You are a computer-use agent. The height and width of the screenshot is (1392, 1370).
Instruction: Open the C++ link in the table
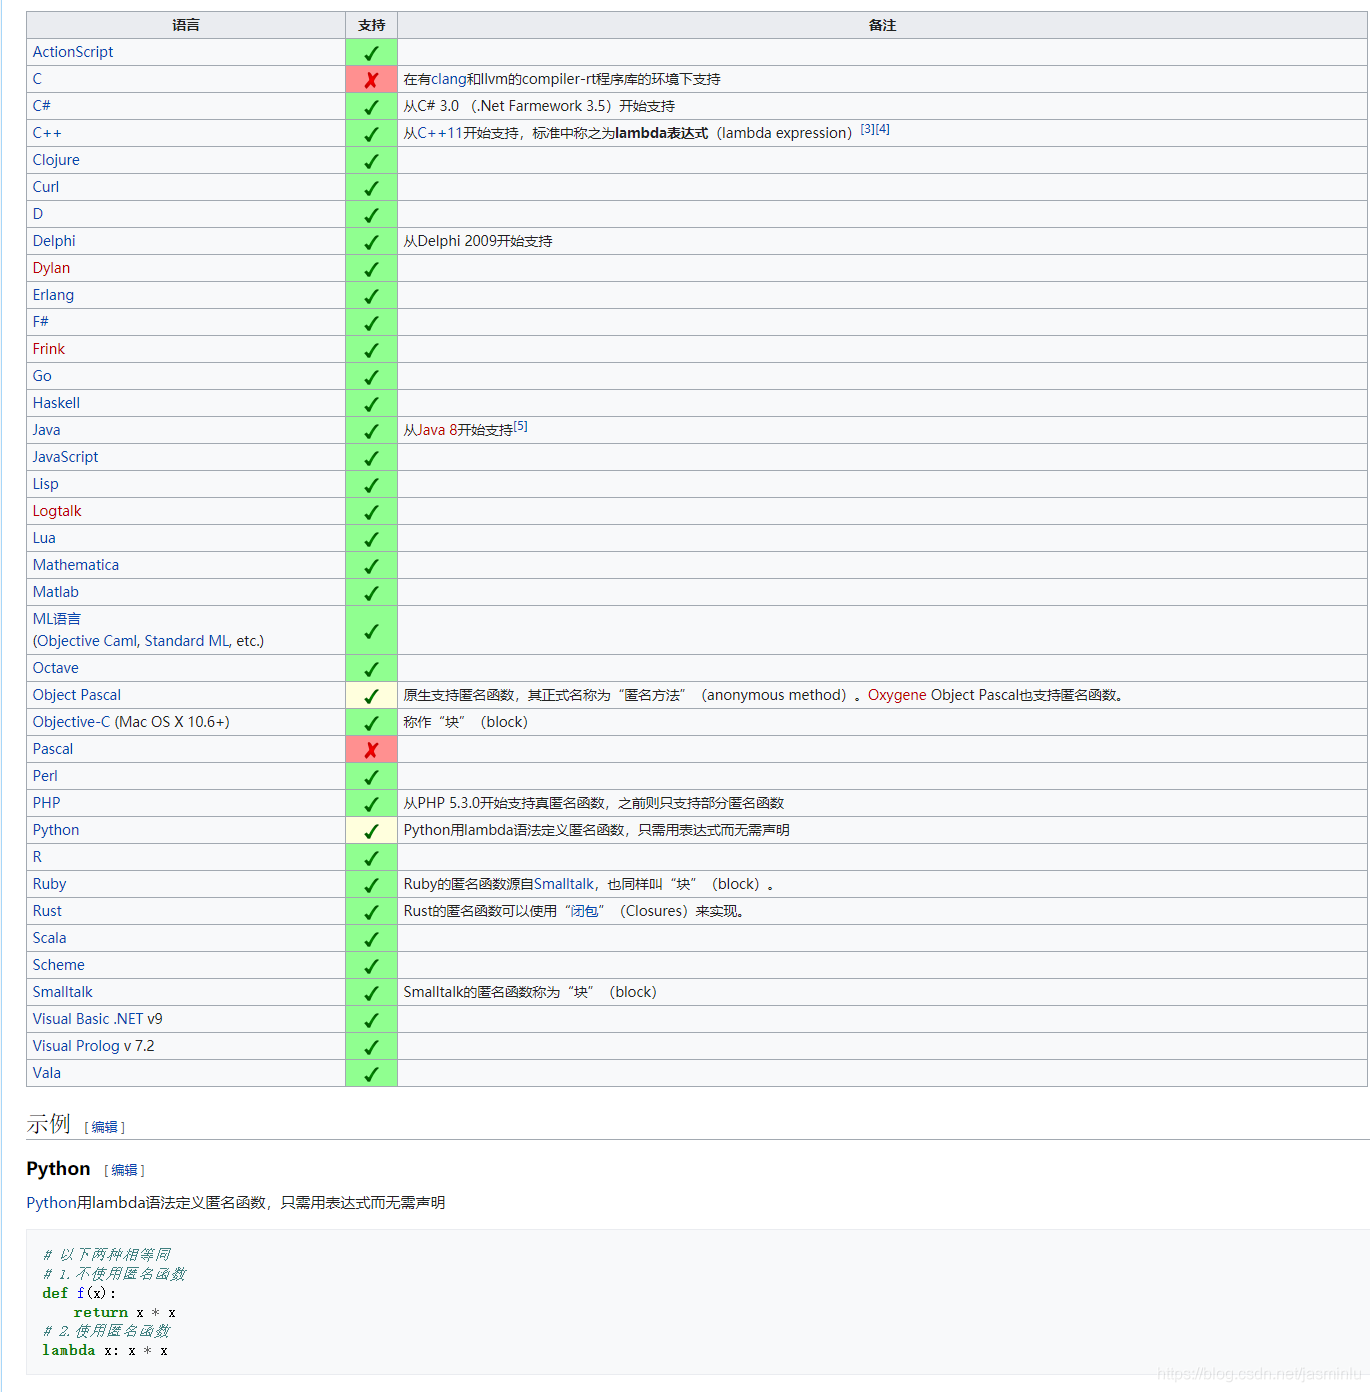[47, 133]
